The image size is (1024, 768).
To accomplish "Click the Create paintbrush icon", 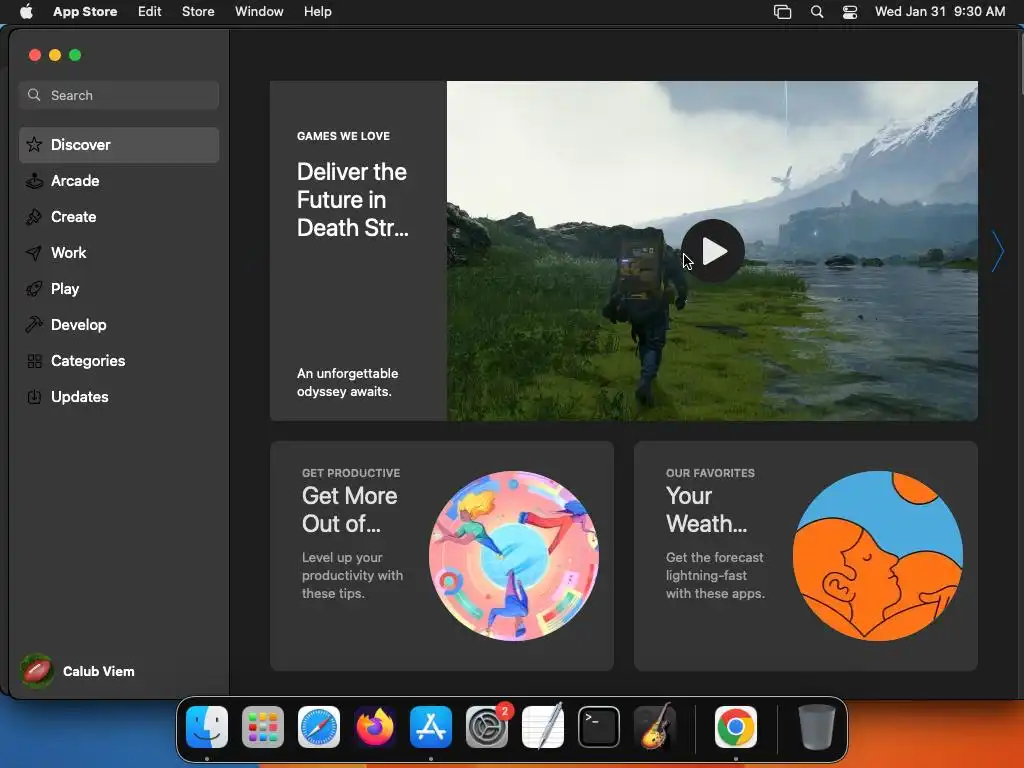I will pos(34,217).
